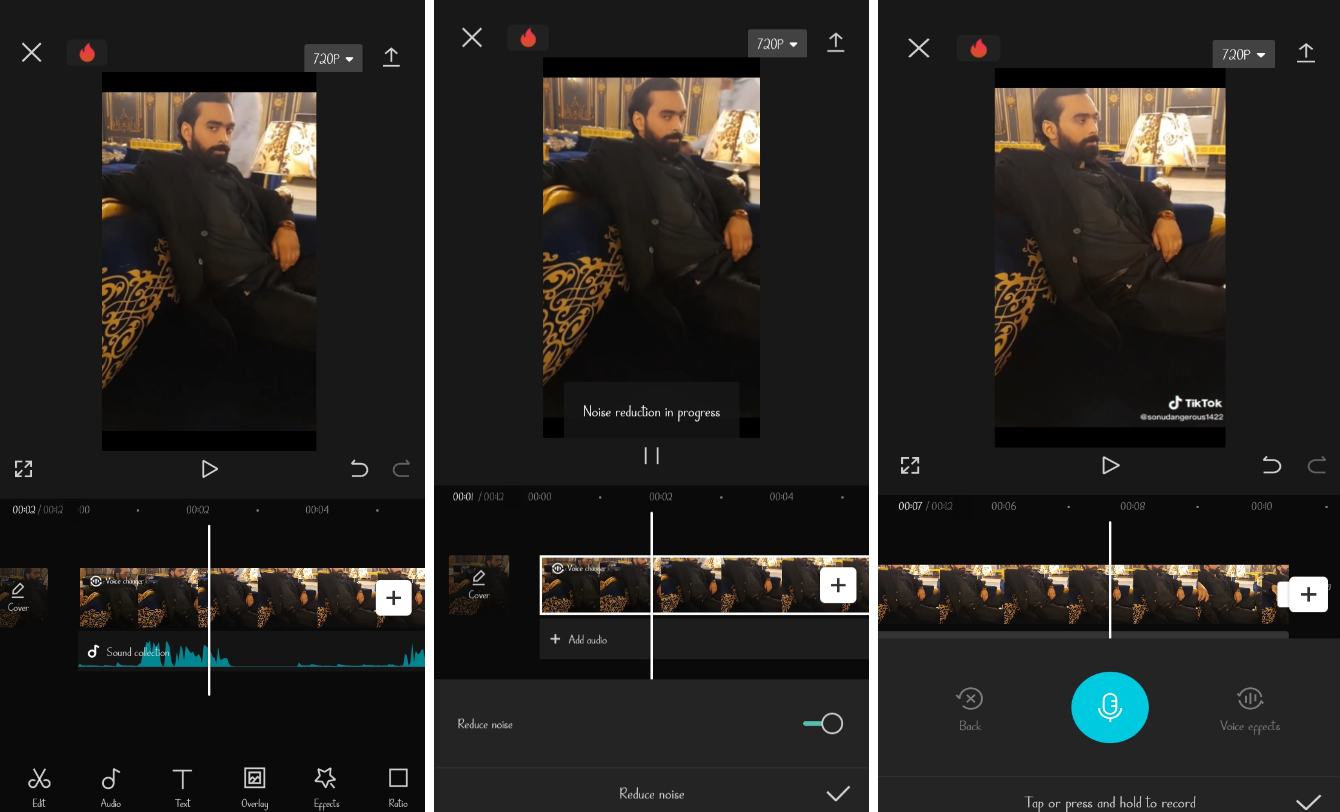Viewport: 1340px width, 812px height.
Task: Open 720P resolution dropdown in the Sound collection editor
Action: click(334, 59)
